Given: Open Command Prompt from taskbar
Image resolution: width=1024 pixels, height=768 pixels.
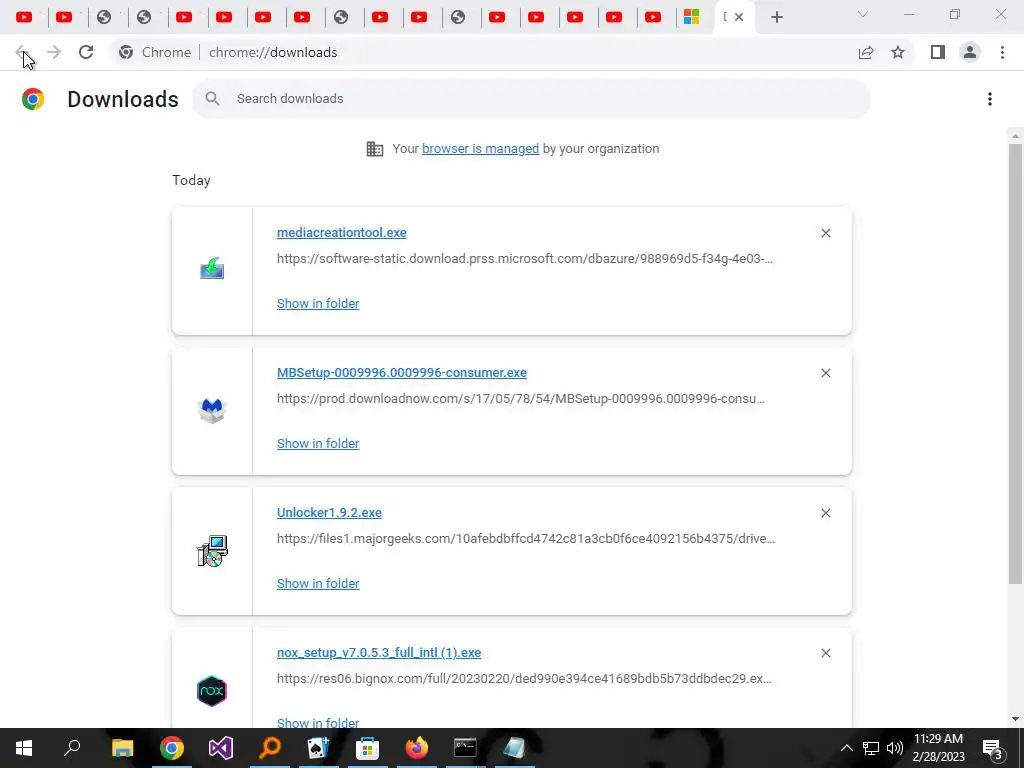Looking at the screenshot, I should [x=465, y=748].
